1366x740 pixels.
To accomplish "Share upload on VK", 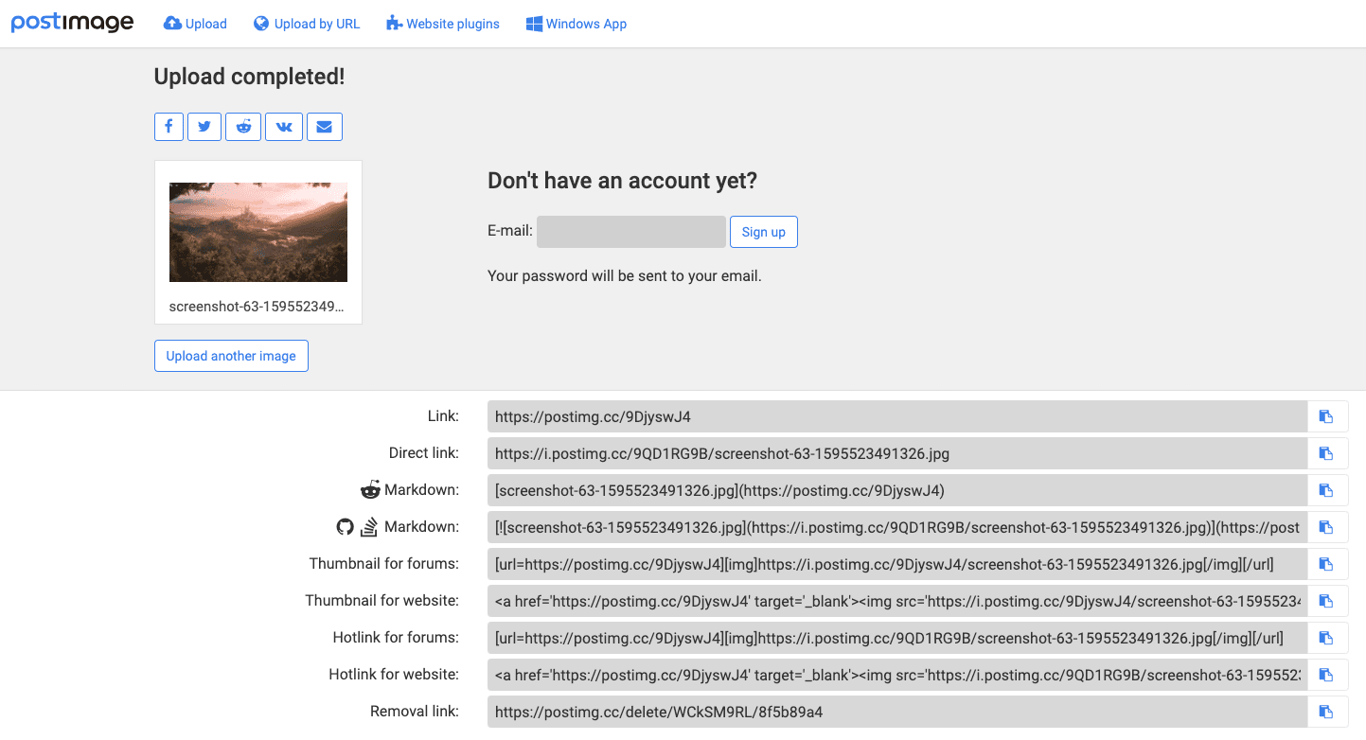I will (x=284, y=127).
